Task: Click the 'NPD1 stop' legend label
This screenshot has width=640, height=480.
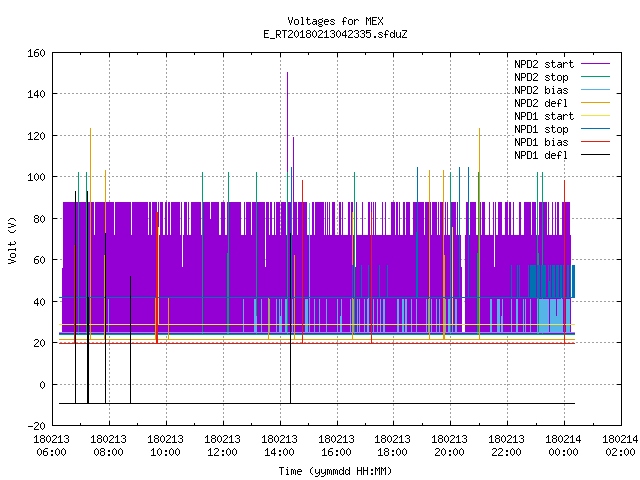Action: tap(541, 129)
